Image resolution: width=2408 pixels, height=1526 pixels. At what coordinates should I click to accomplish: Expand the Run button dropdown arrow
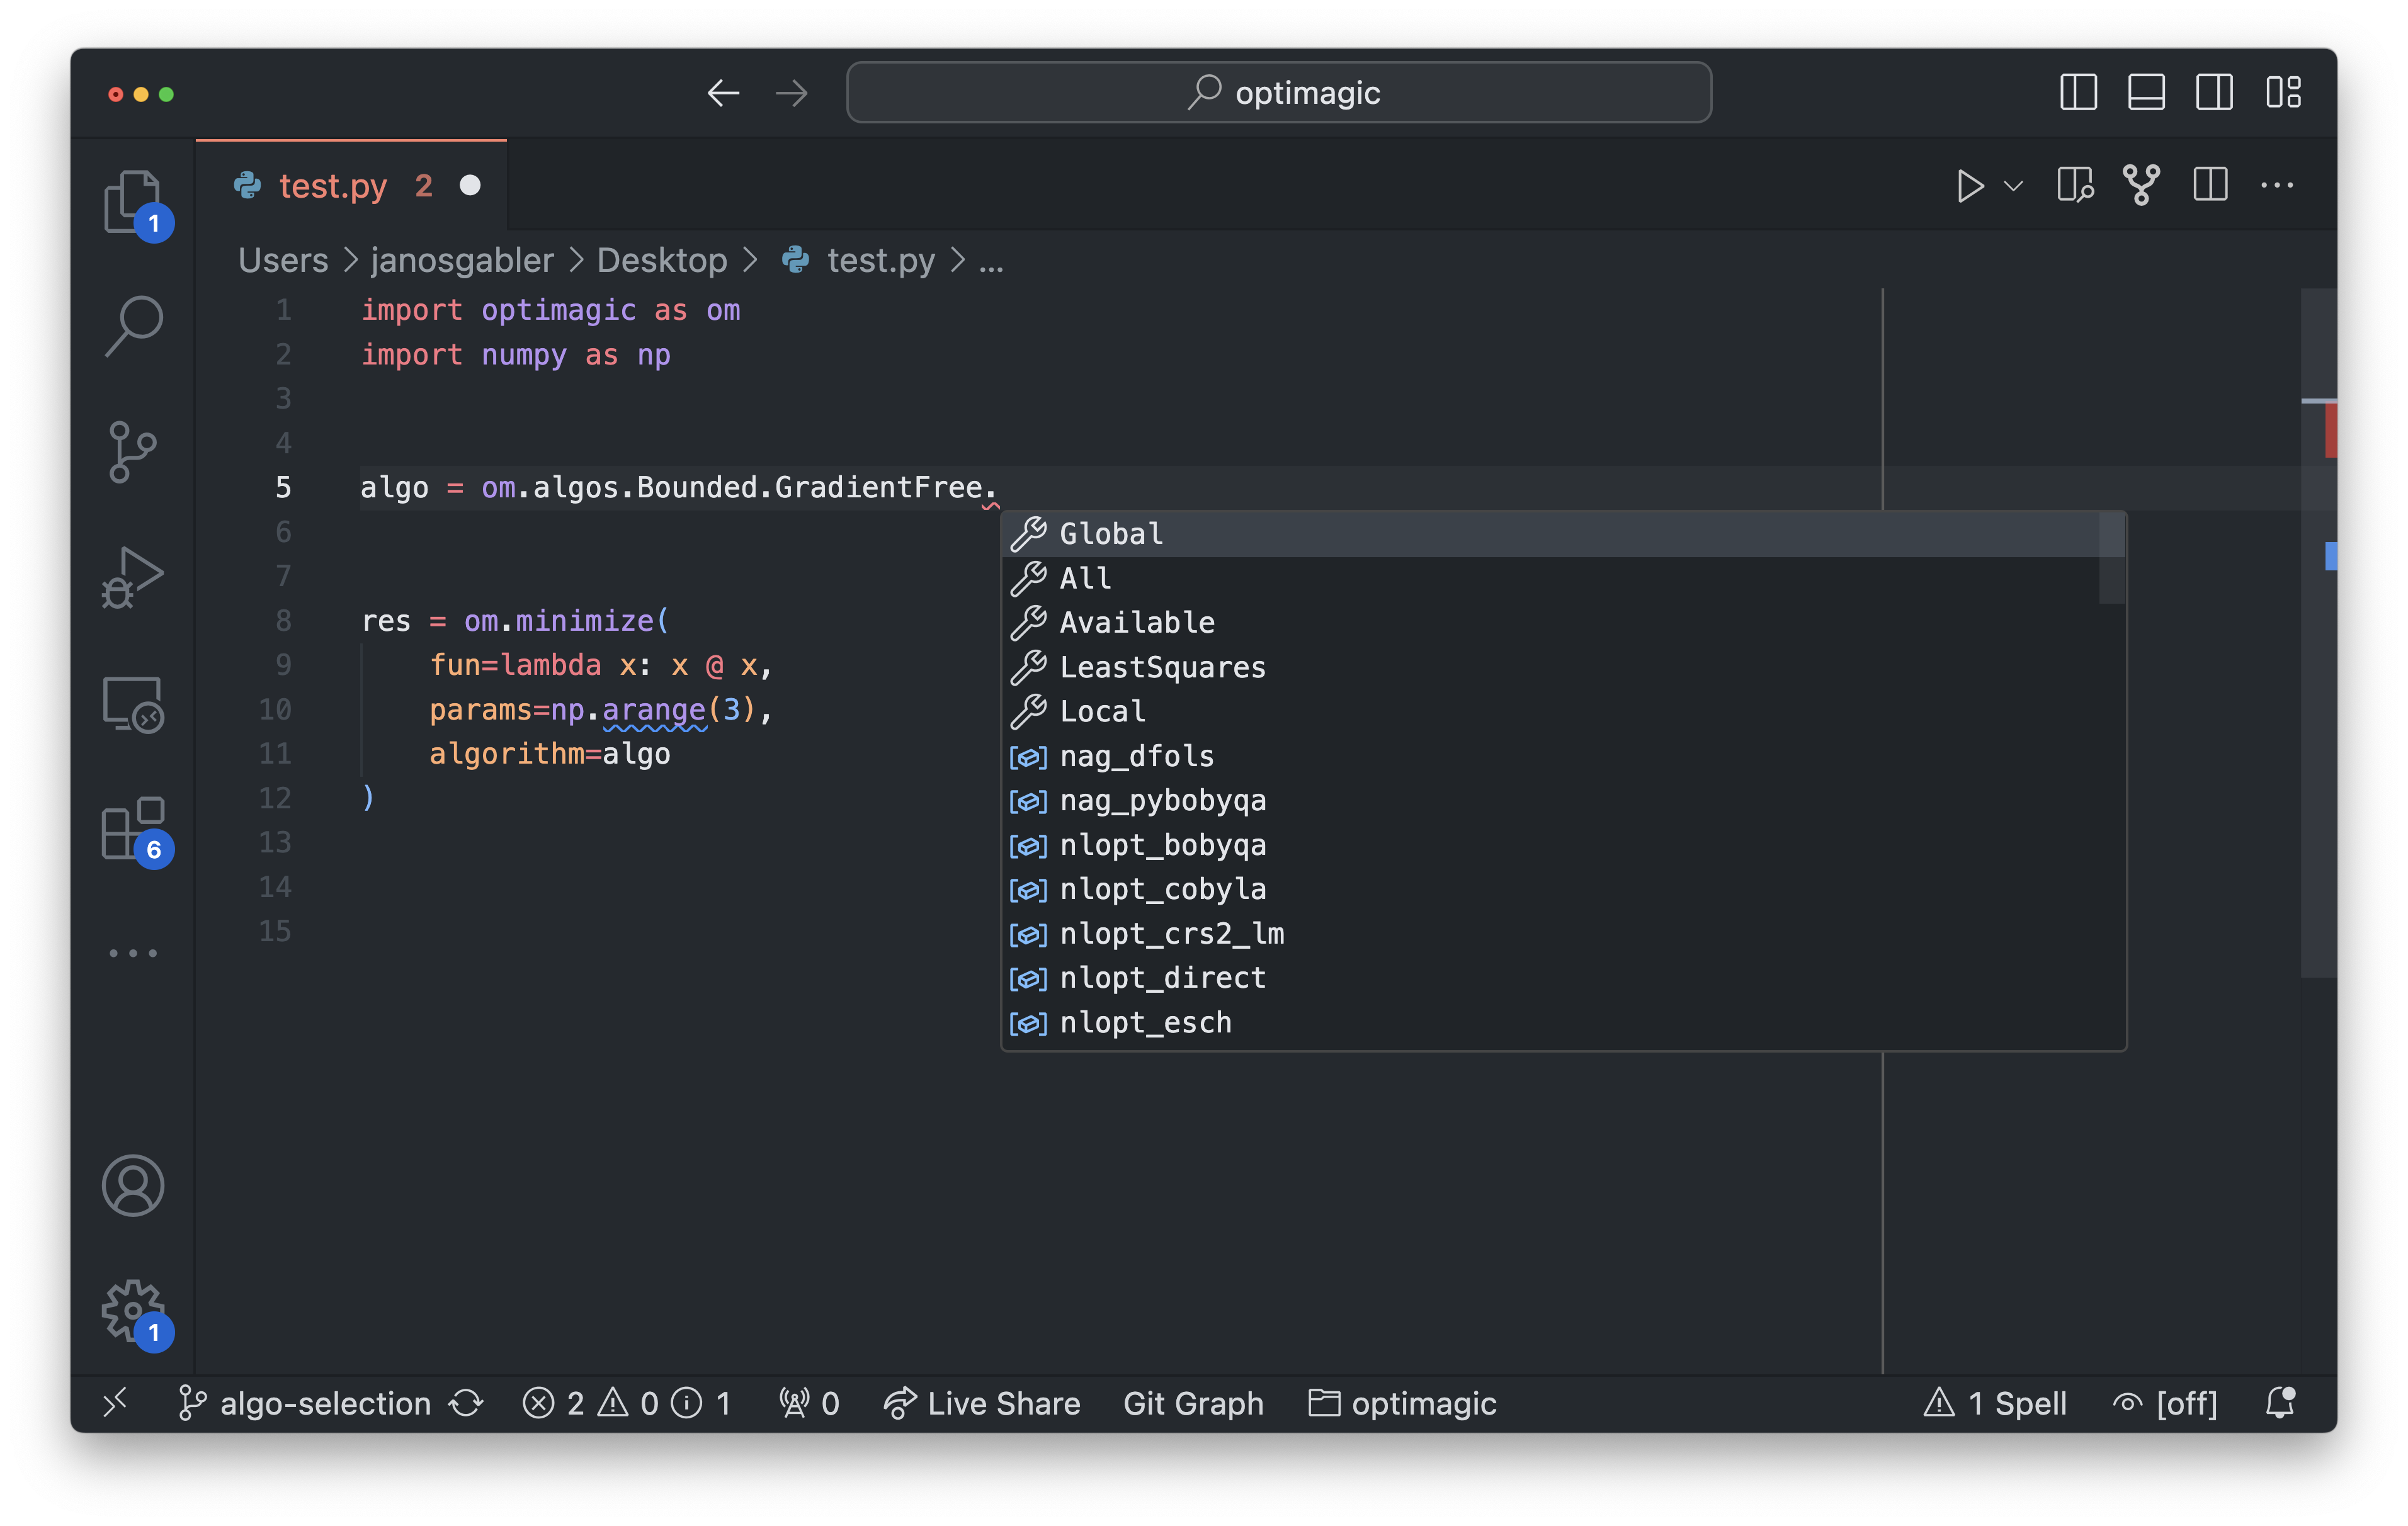tap(2014, 186)
